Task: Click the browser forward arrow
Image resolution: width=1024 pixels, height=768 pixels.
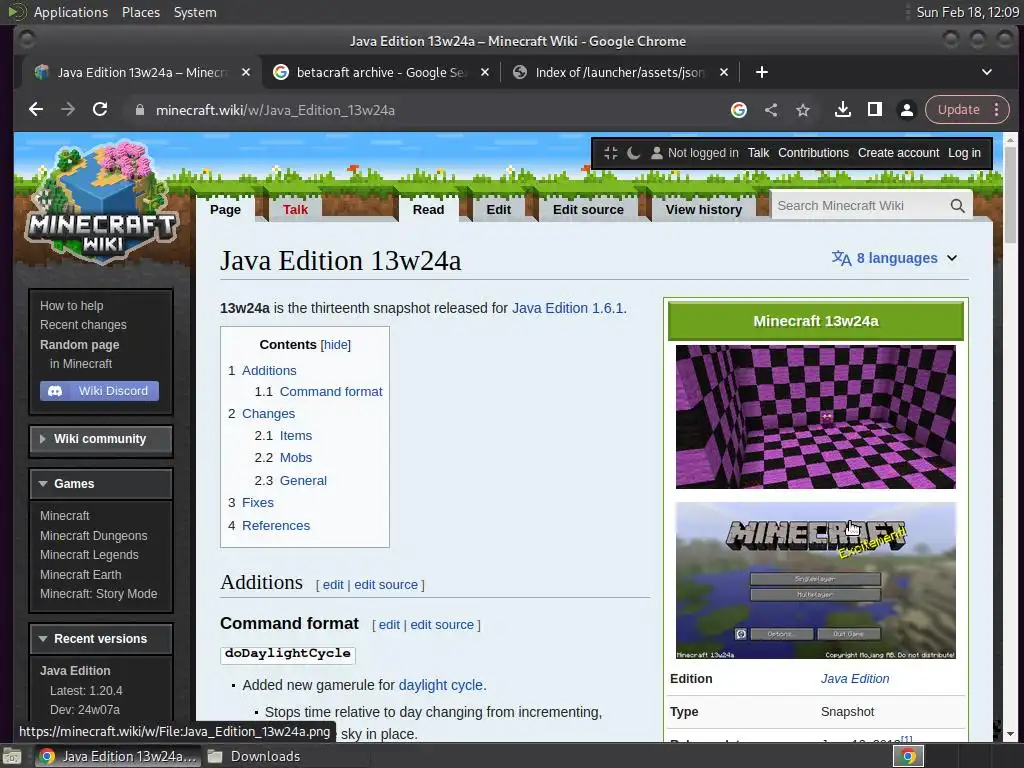Action: coord(68,110)
